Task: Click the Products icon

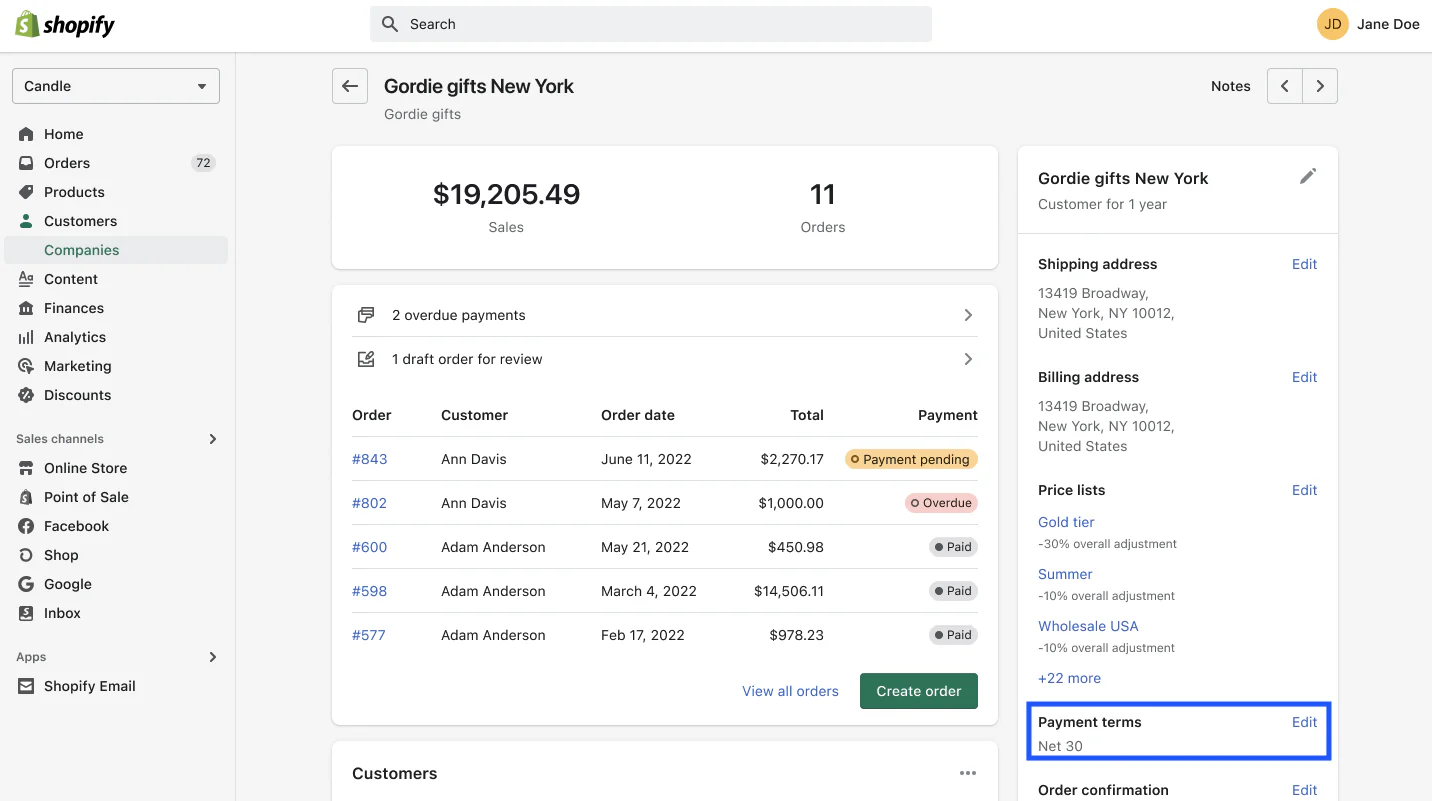Action: (25, 191)
